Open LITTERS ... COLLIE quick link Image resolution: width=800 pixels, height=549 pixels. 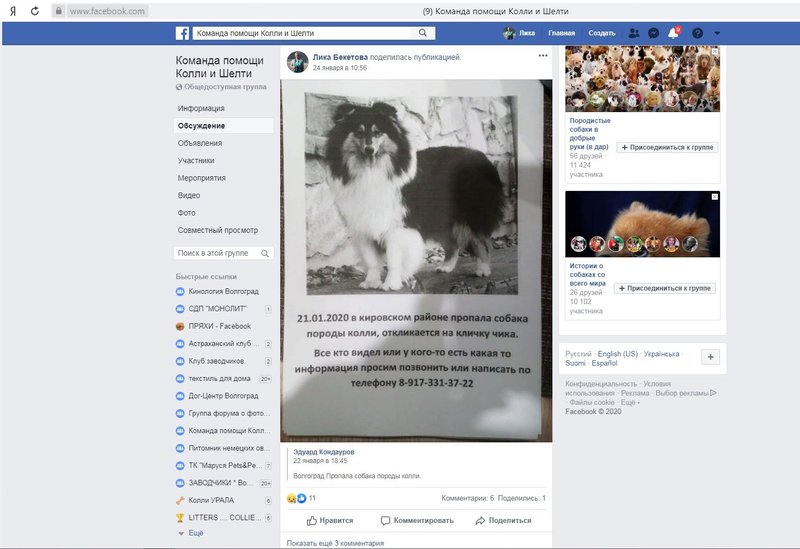tap(224, 517)
